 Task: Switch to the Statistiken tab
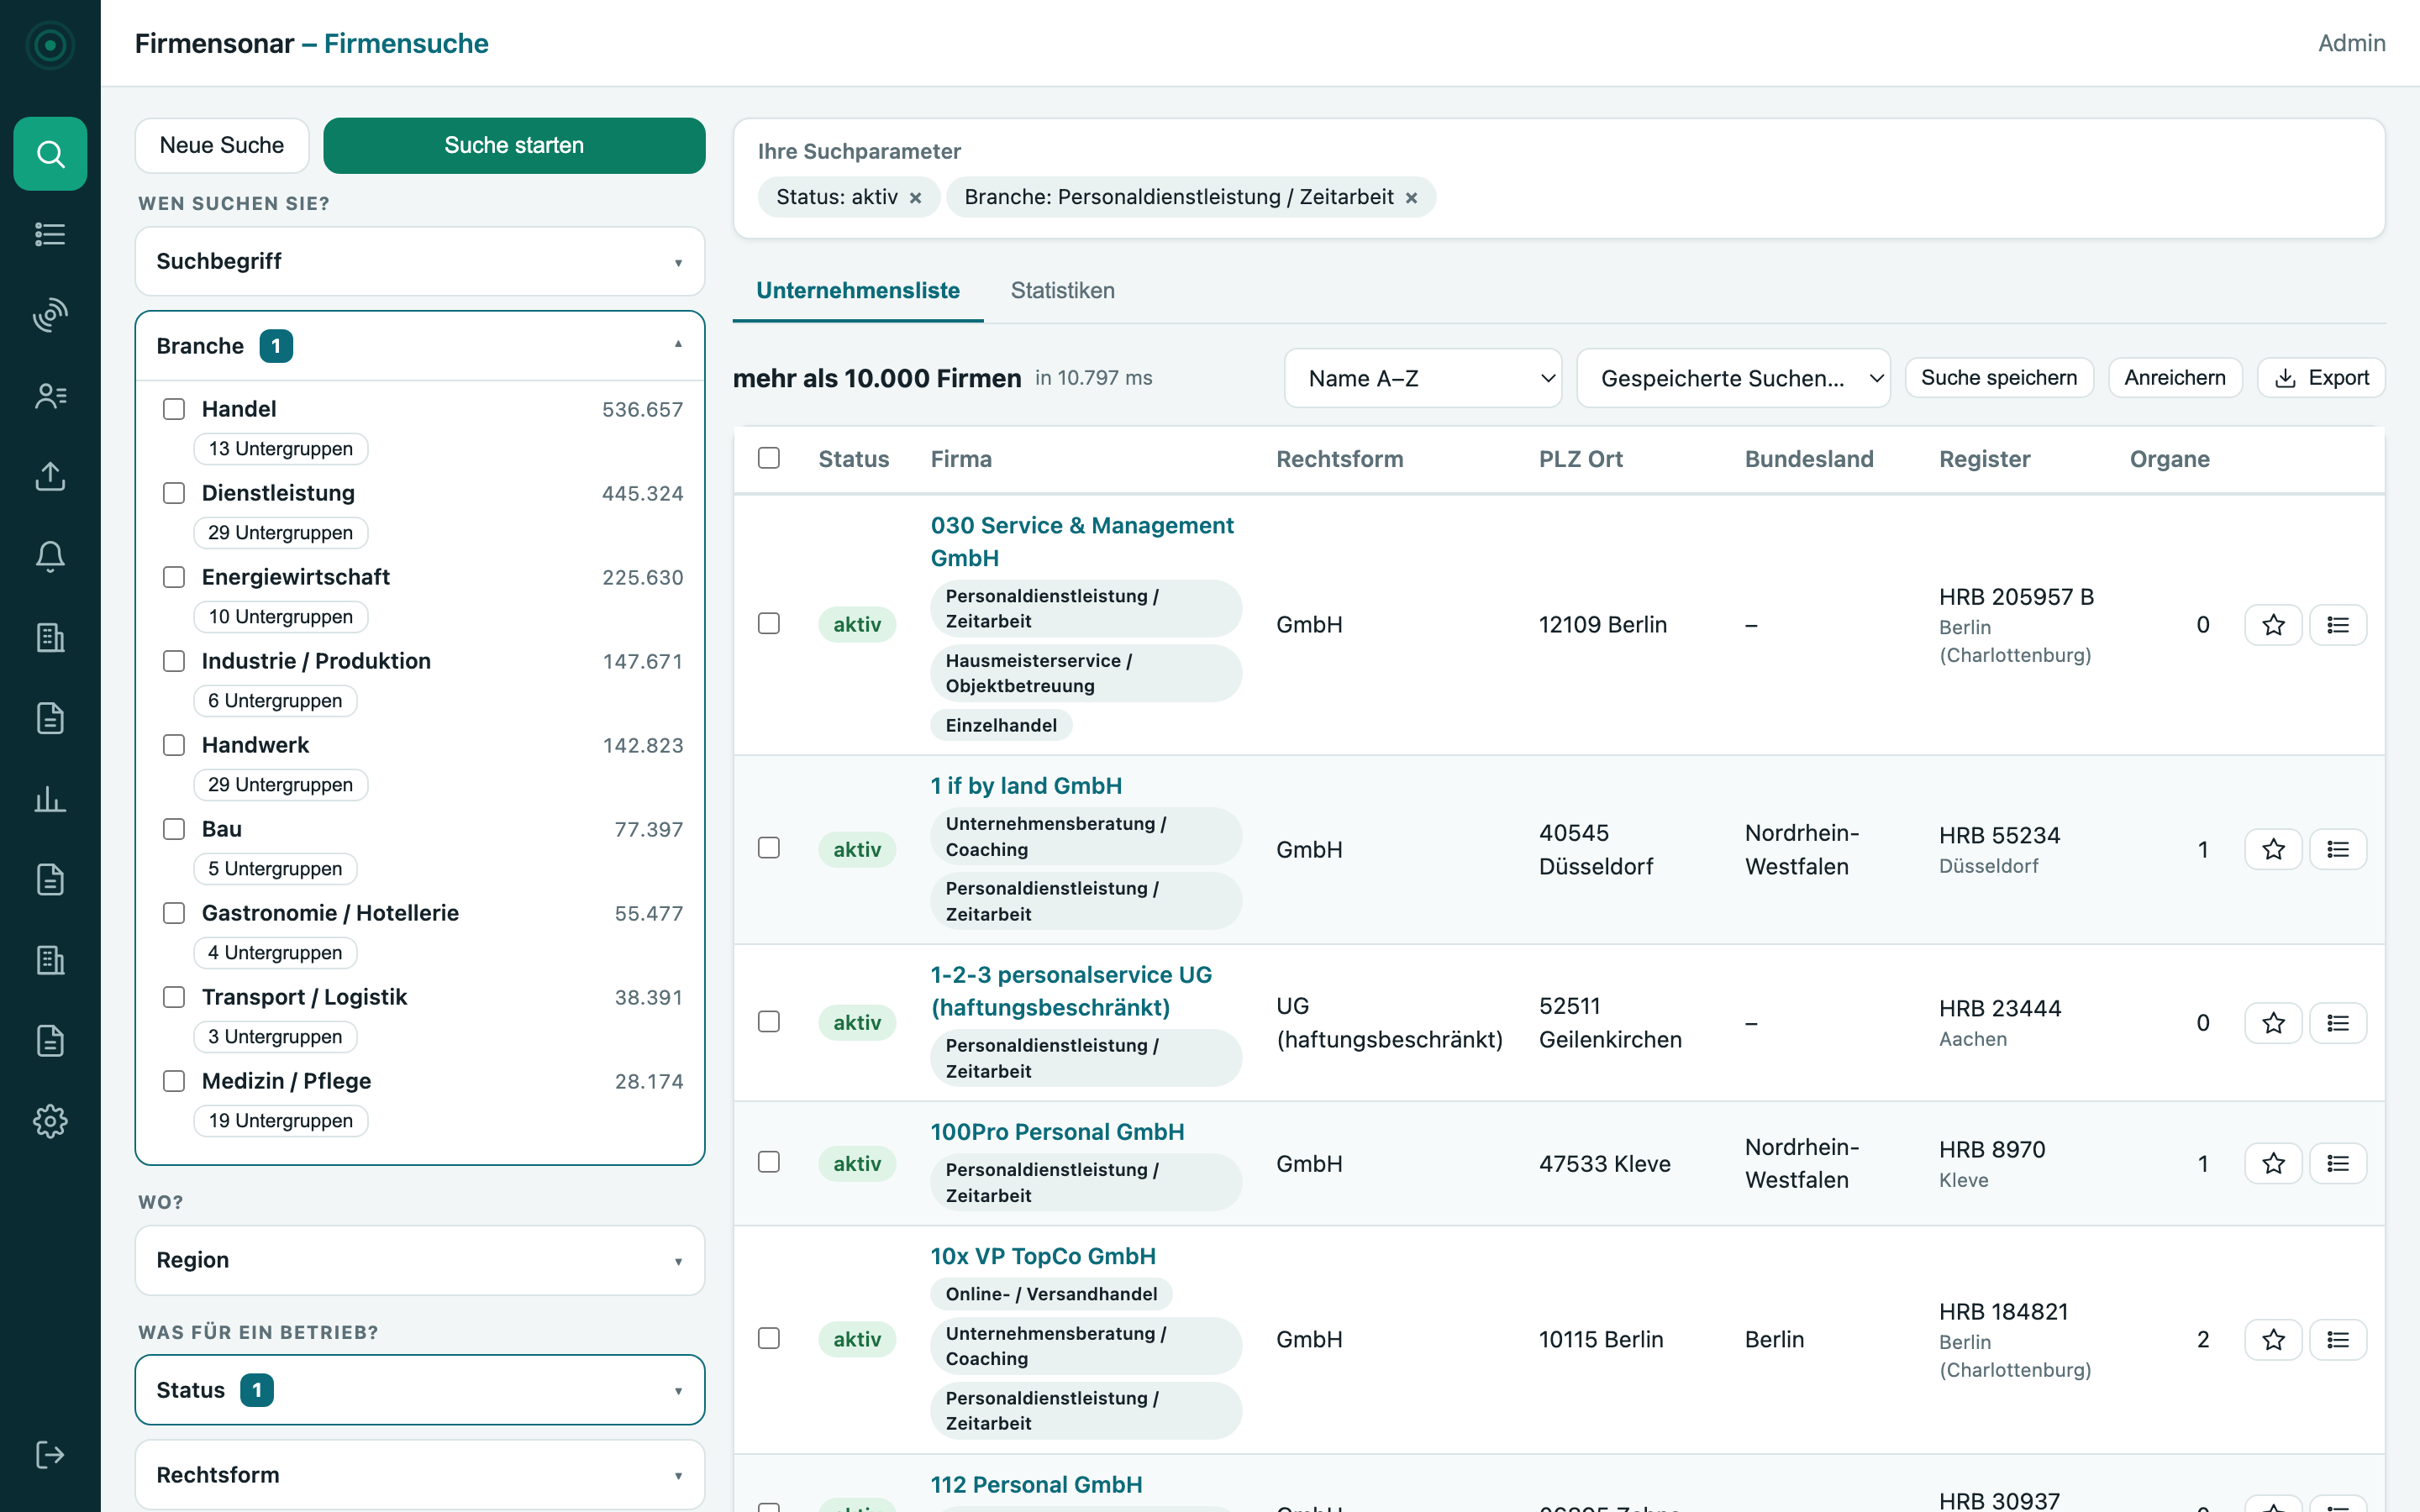[1062, 291]
